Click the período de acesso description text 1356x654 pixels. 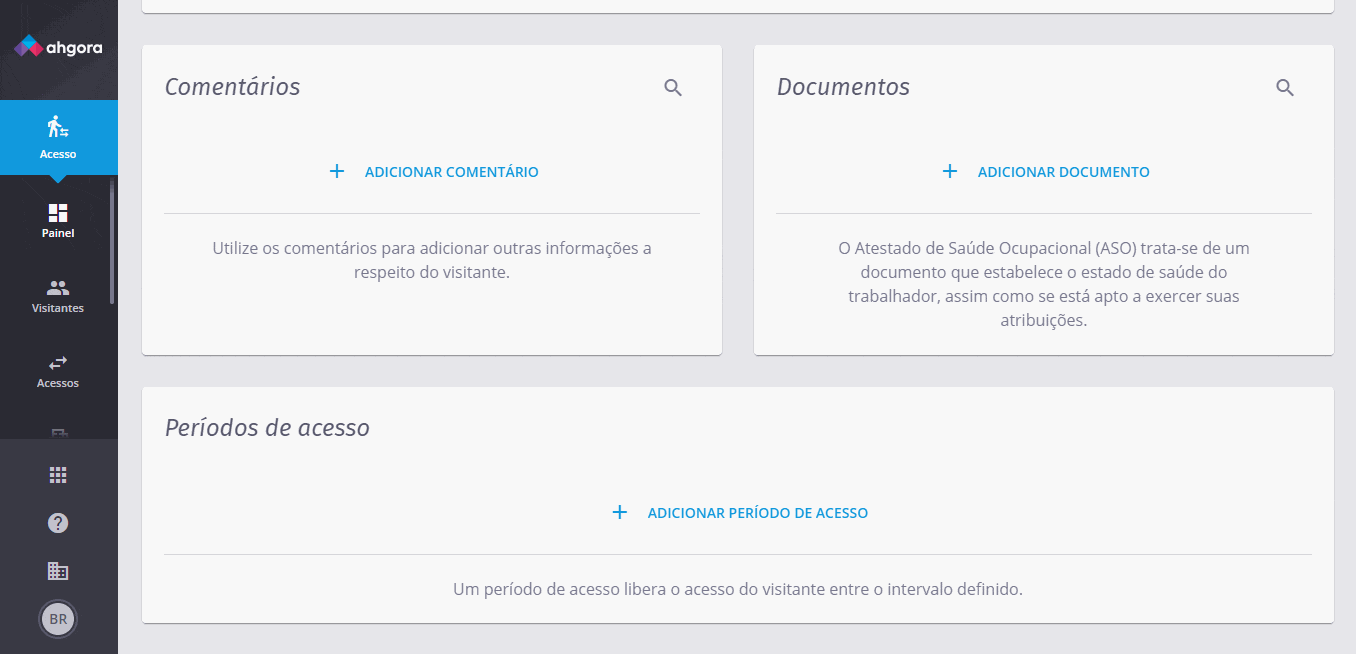738,589
